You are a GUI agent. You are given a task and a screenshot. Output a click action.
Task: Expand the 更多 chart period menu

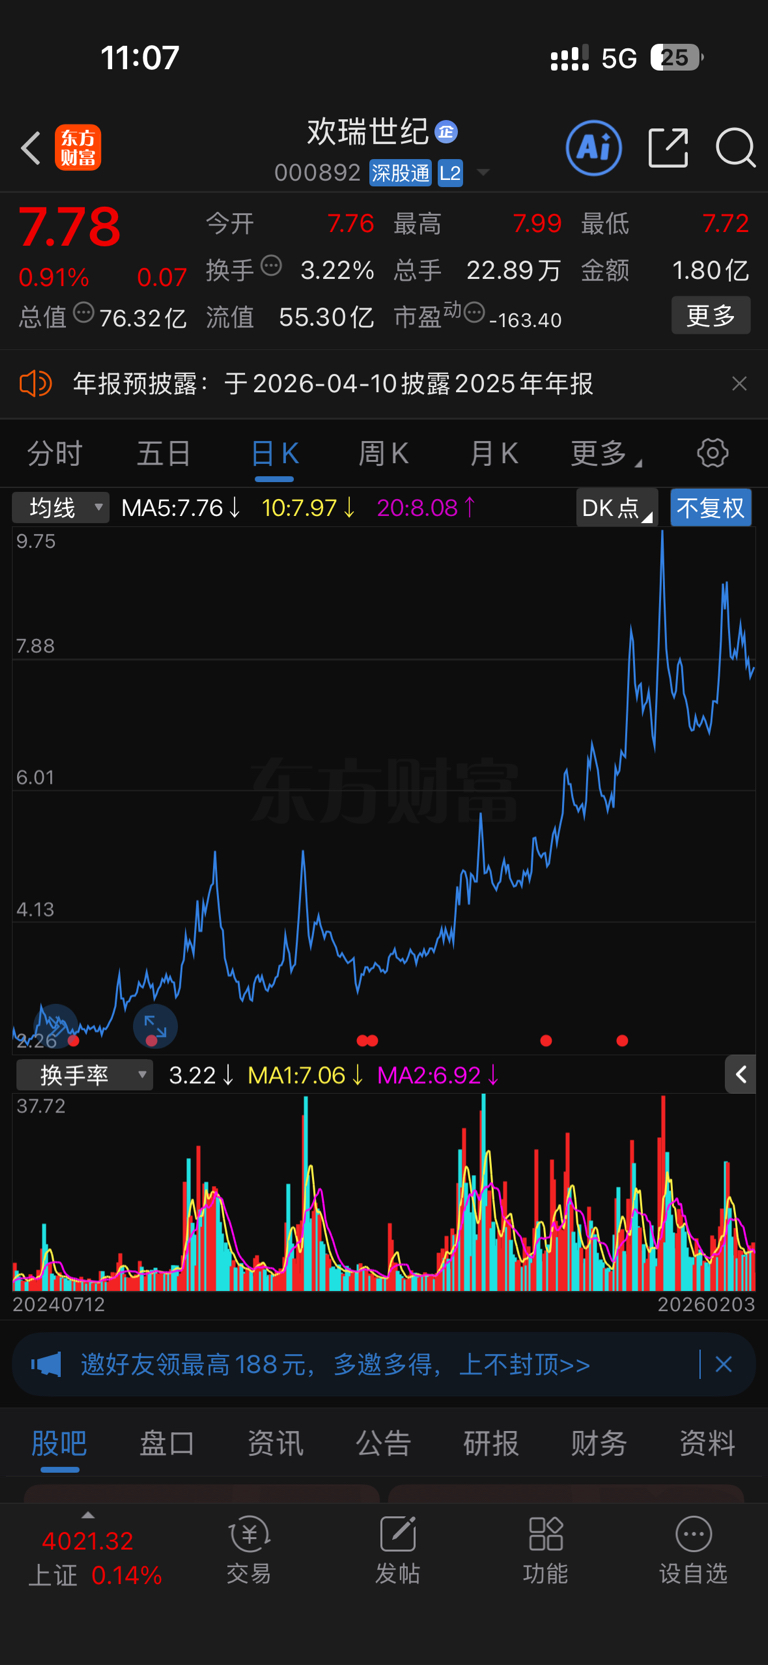coord(606,454)
